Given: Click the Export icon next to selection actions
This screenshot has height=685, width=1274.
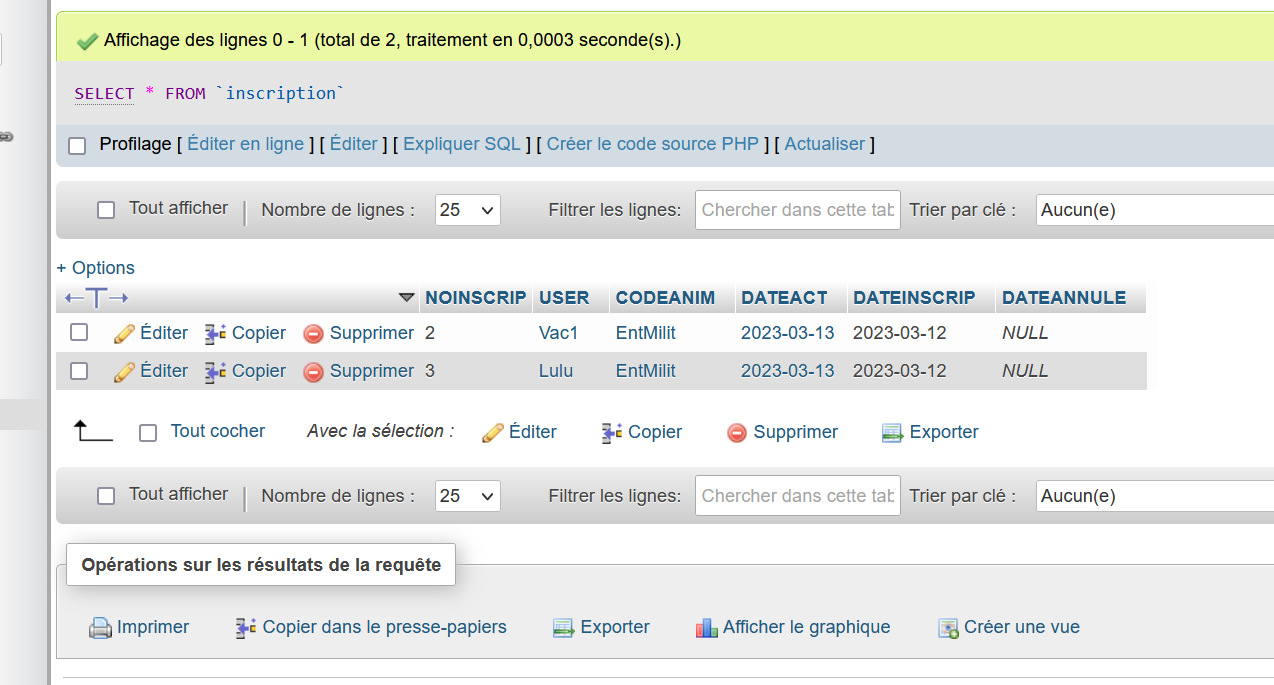Looking at the screenshot, I should coord(892,433).
